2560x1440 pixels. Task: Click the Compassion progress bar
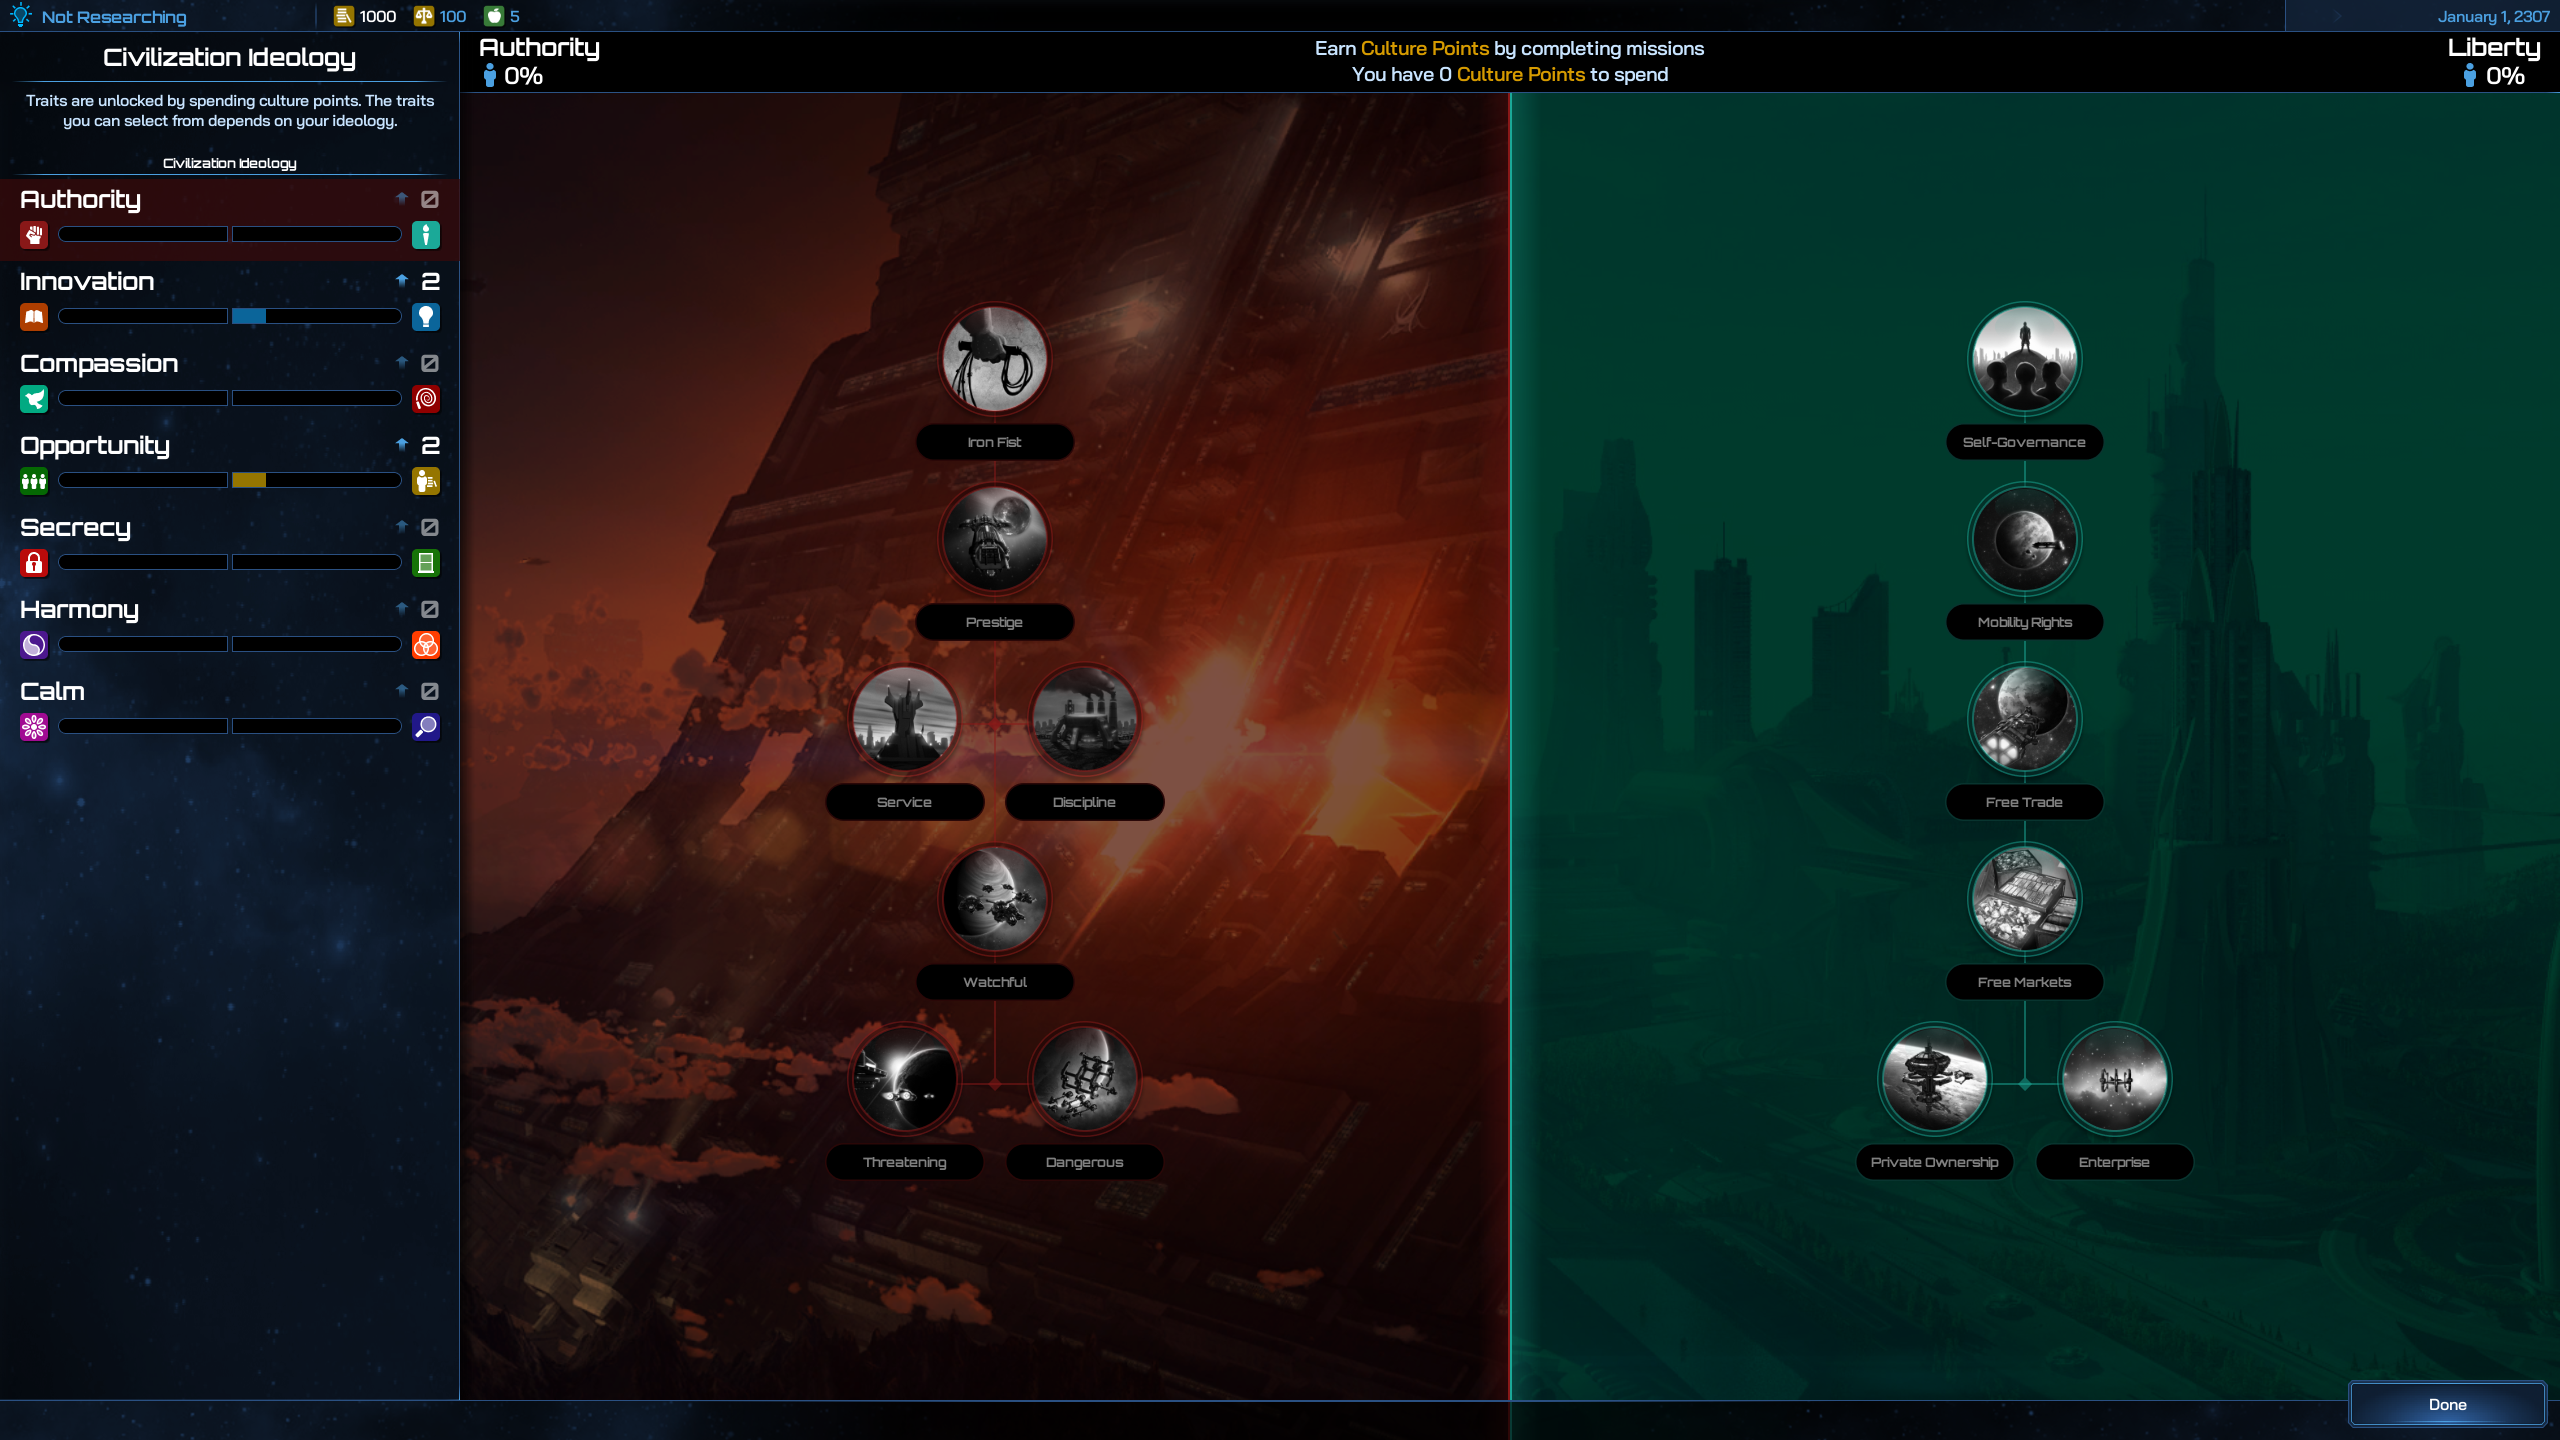pyautogui.click(x=230, y=398)
